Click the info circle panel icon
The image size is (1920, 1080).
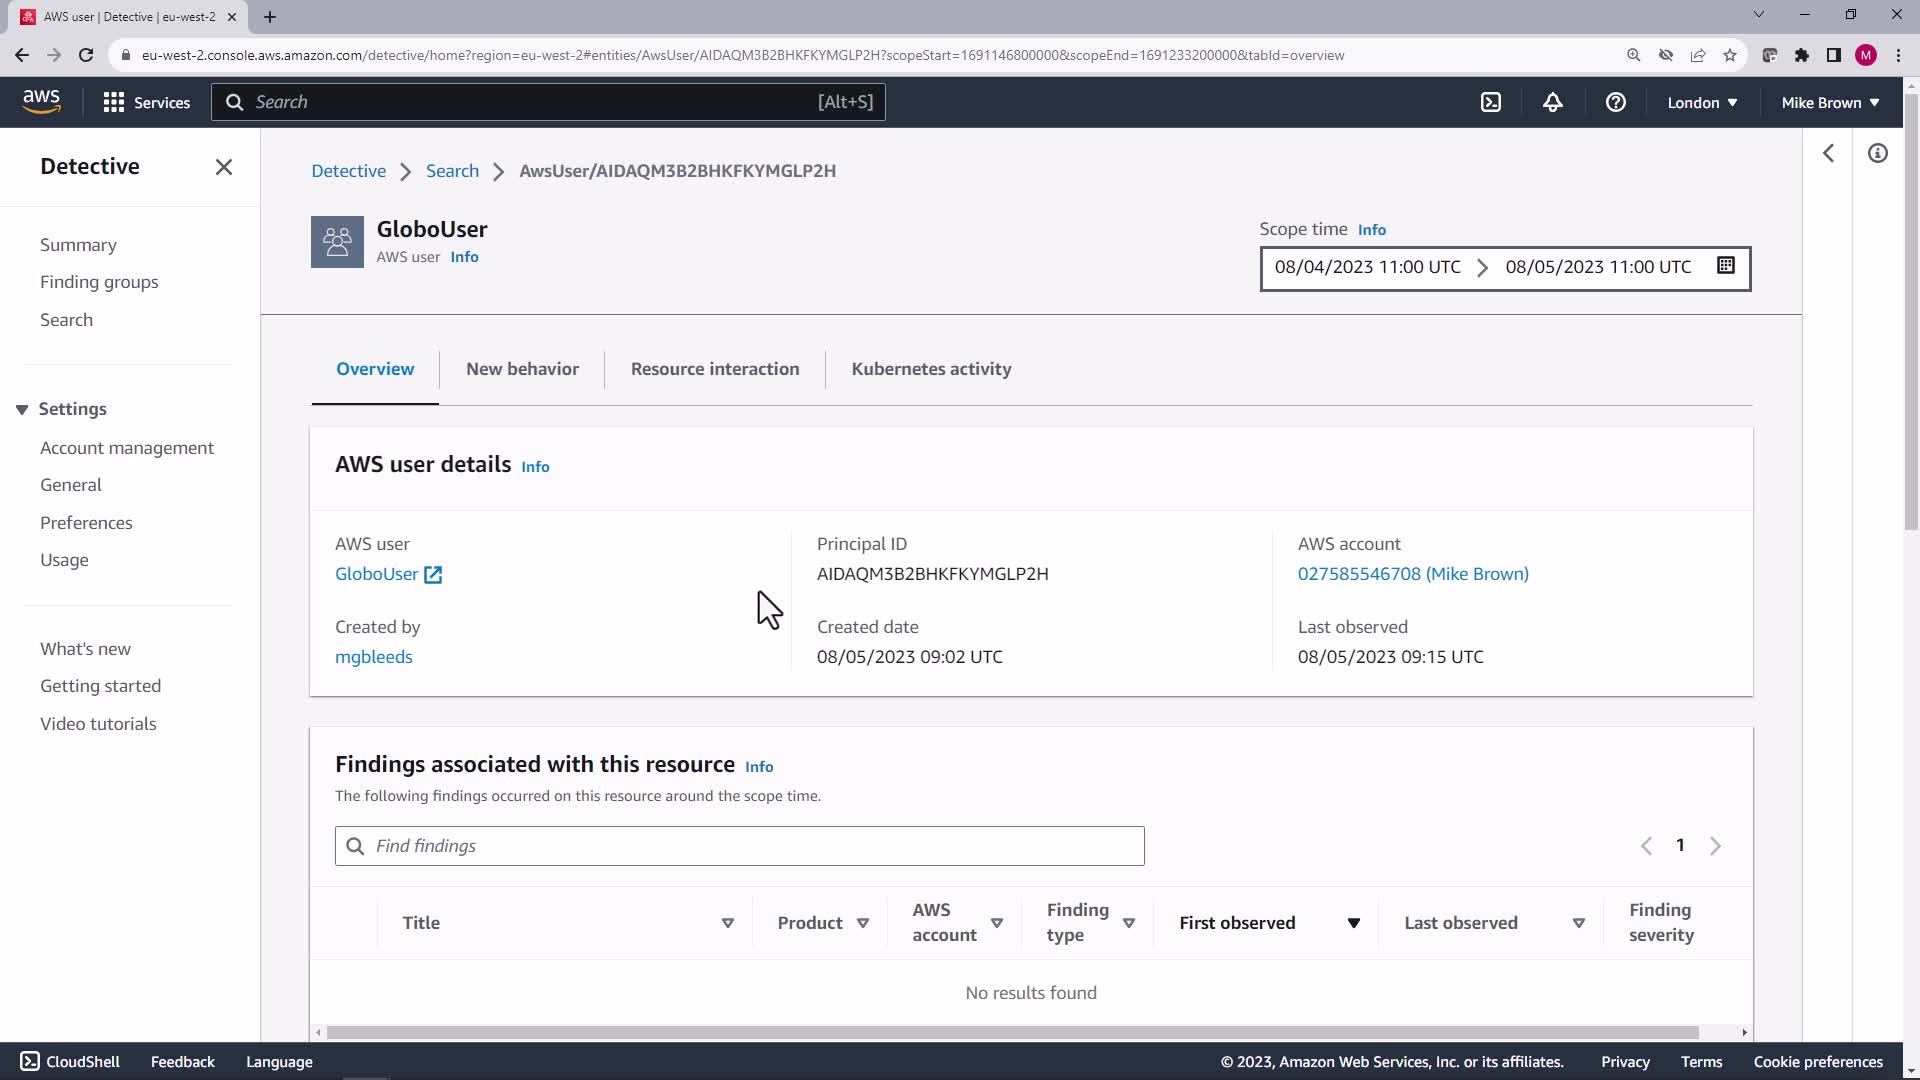1877,153
